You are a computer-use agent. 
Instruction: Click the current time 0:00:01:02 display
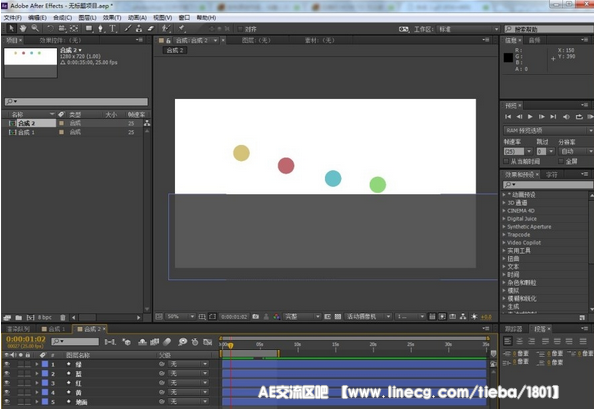(x=26, y=339)
